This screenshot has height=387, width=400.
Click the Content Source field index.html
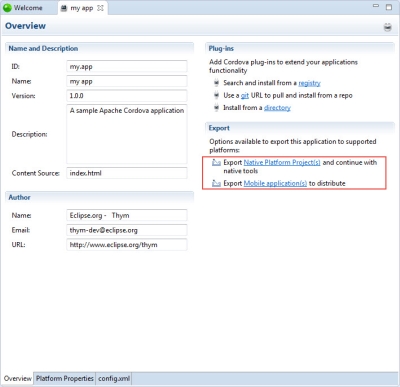pyautogui.click(x=127, y=173)
